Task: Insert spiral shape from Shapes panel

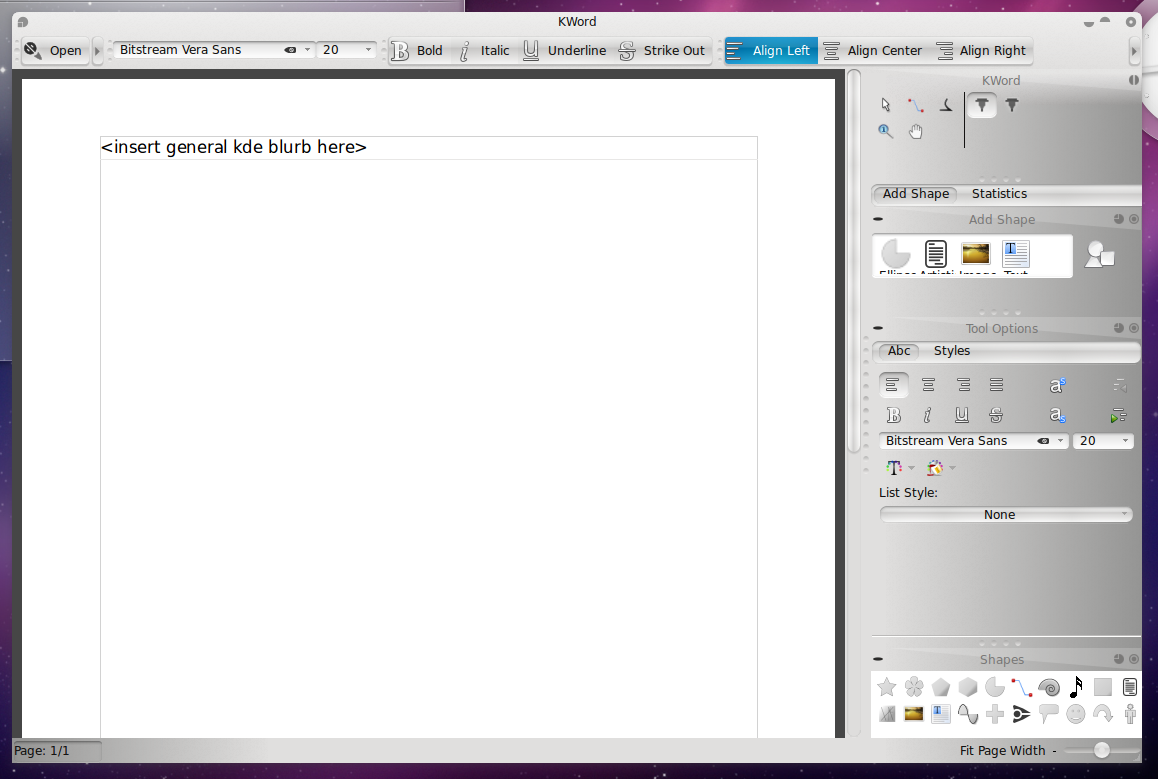Action: (x=1049, y=687)
